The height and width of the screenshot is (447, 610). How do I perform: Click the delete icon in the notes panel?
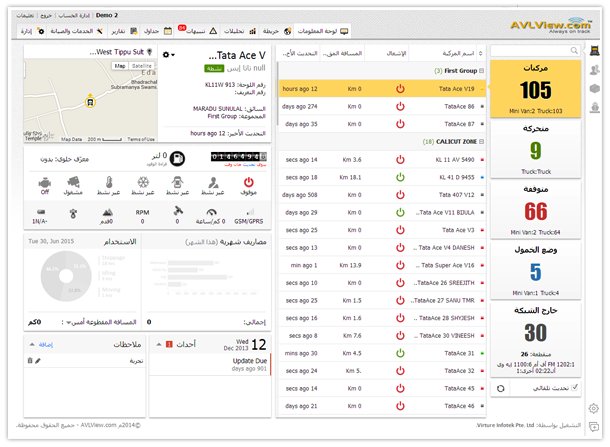pyautogui.click(x=30, y=359)
